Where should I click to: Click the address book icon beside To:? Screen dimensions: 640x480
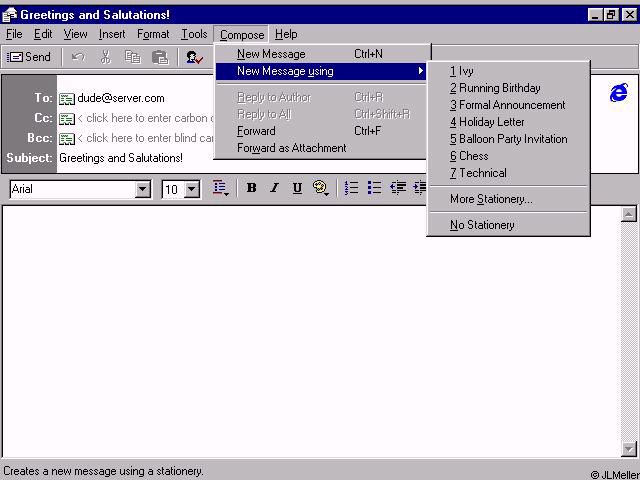pos(67,98)
